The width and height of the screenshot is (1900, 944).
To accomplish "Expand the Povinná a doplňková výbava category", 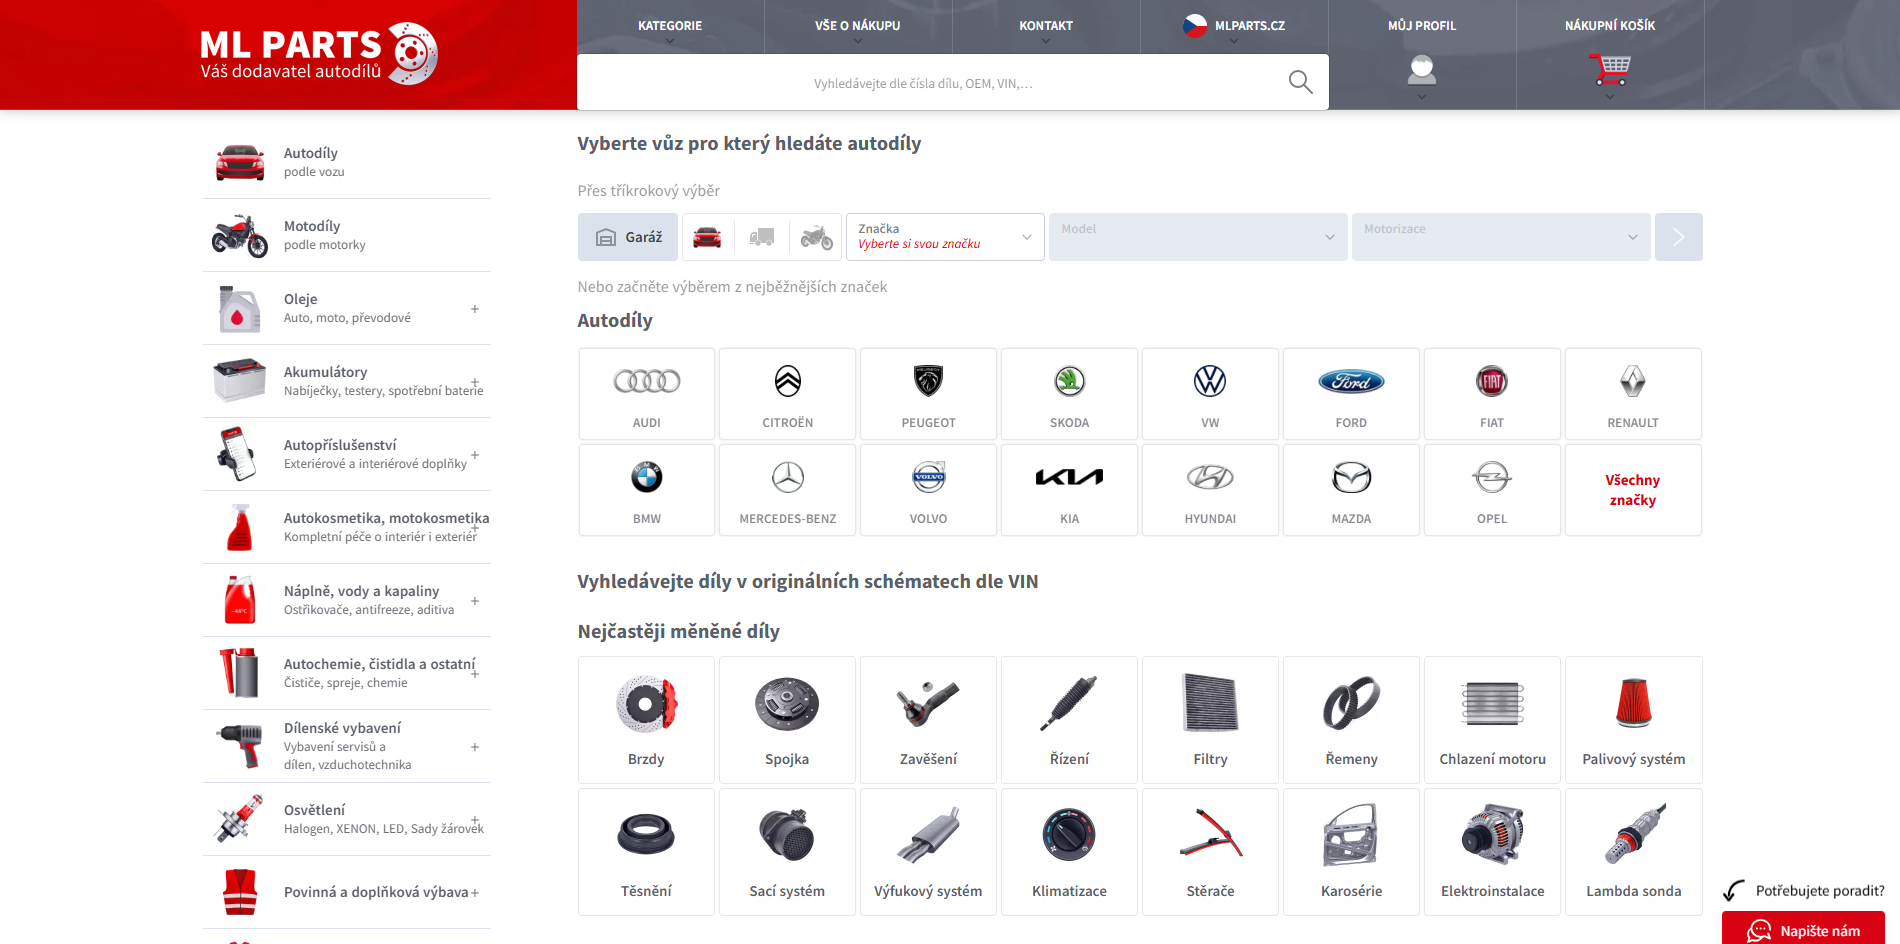I will (475, 893).
